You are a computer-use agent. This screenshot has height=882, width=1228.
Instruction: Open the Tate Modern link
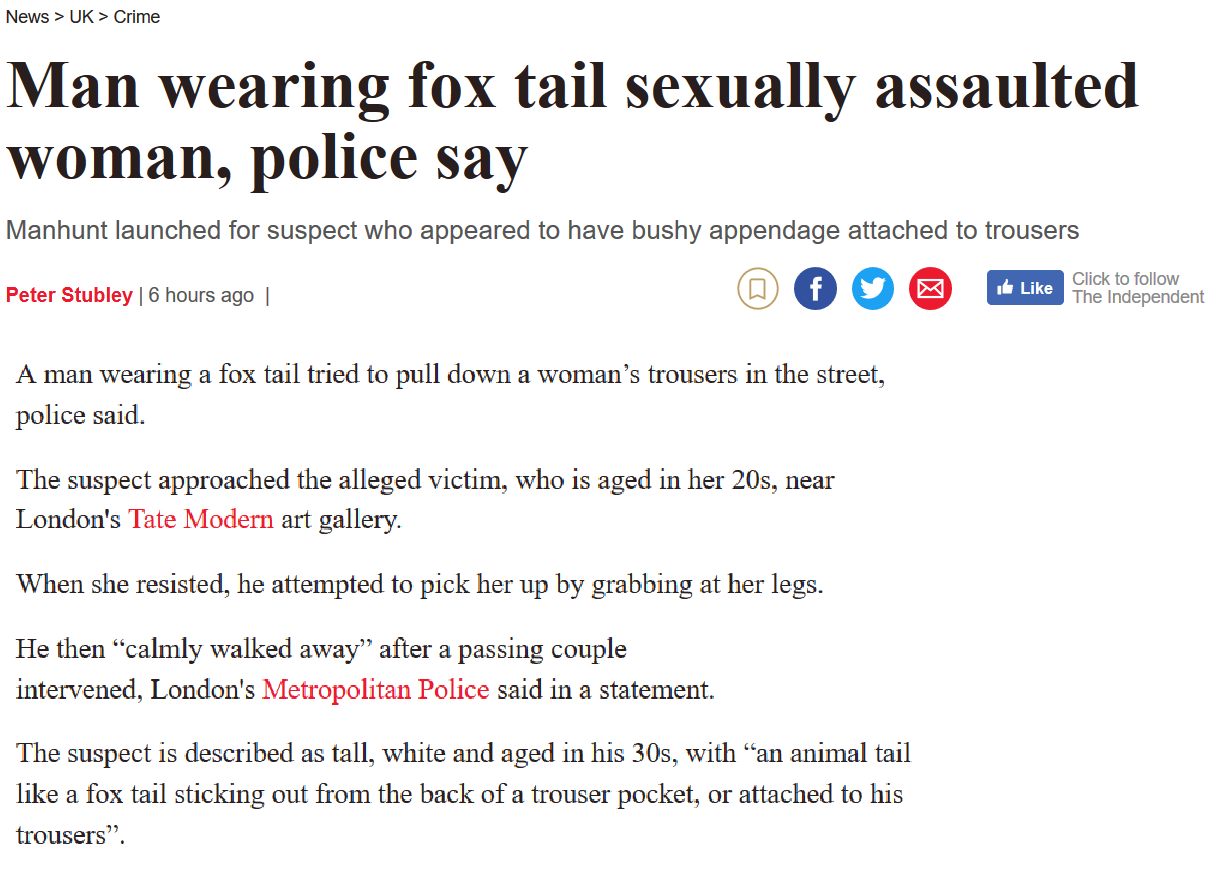pos(200,519)
